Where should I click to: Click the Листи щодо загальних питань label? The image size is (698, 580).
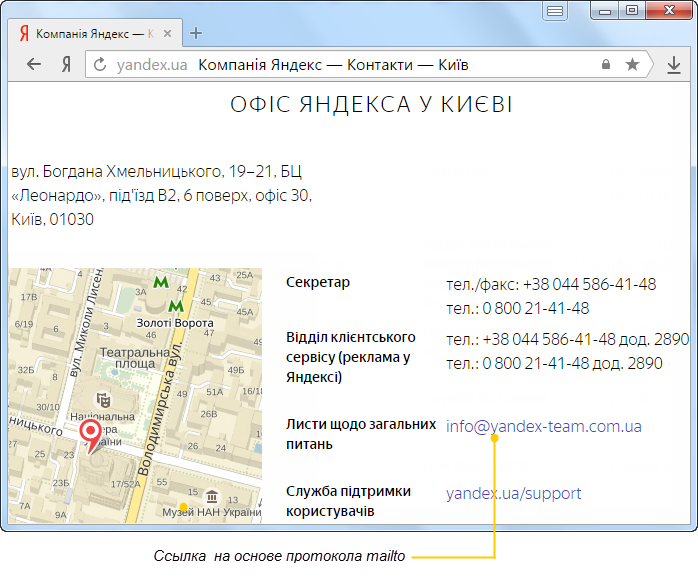click(361, 434)
